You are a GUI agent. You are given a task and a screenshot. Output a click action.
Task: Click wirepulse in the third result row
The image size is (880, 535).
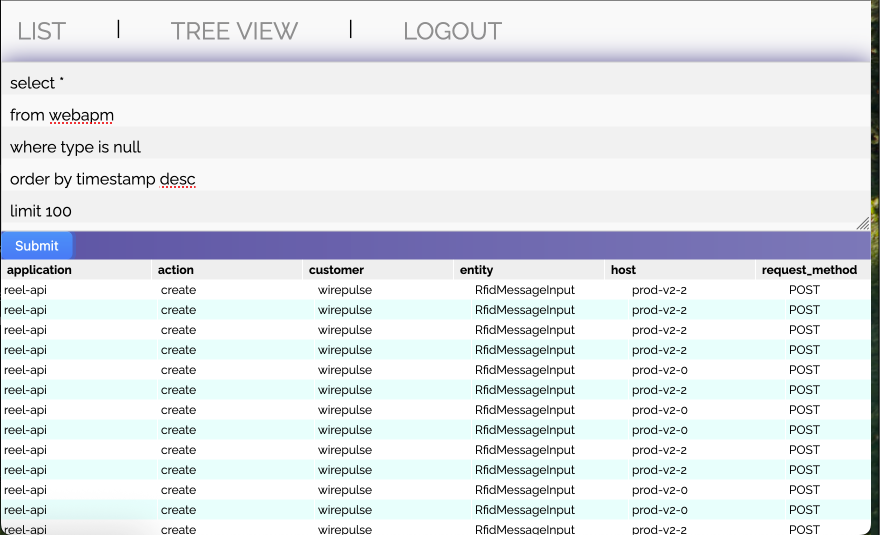345,330
